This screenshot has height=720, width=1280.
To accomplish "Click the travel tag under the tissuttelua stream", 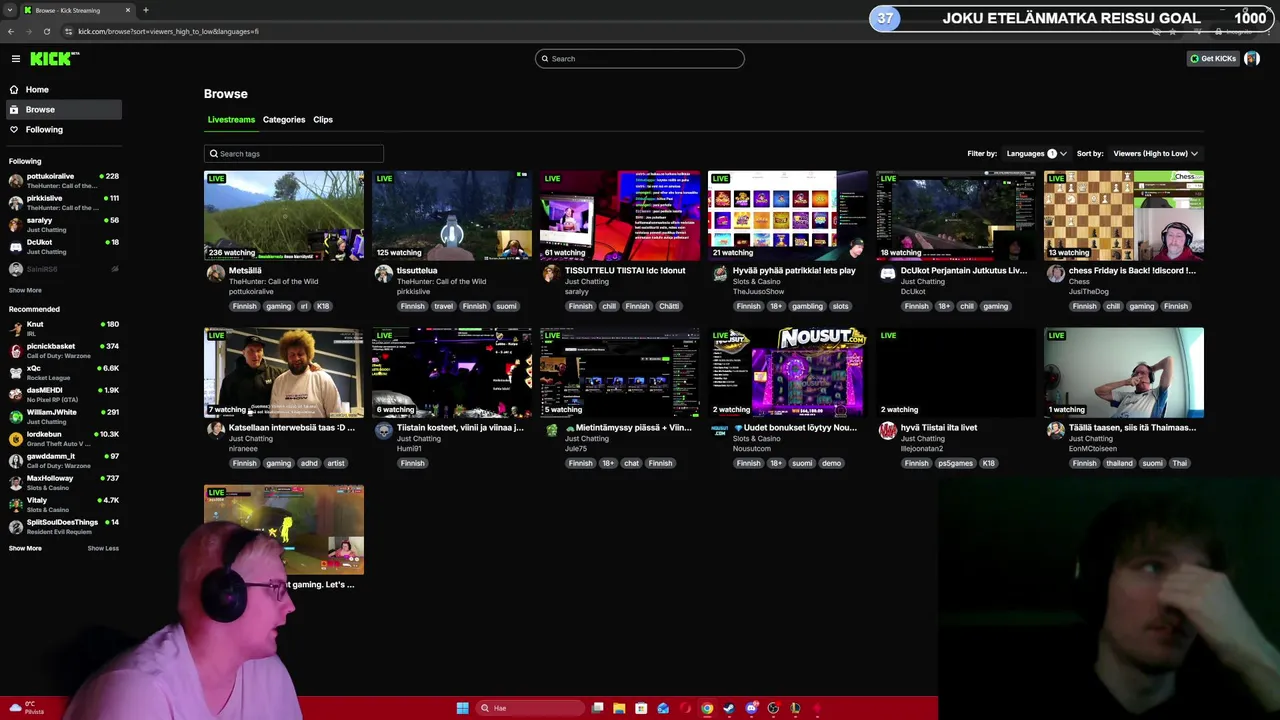I will [443, 306].
